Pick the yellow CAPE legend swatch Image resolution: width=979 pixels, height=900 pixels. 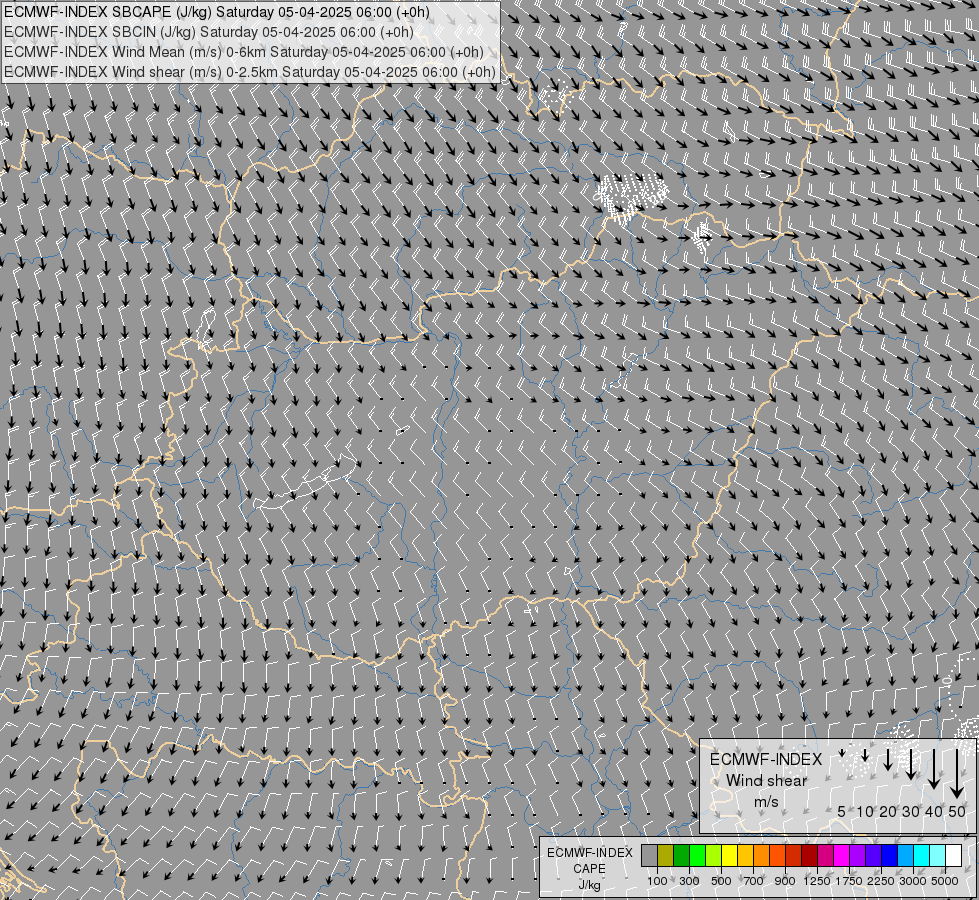pyautogui.click(x=729, y=856)
